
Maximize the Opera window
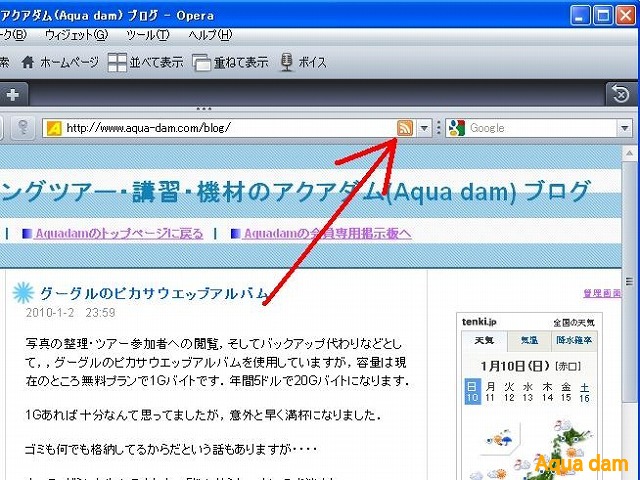tap(603, 16)
